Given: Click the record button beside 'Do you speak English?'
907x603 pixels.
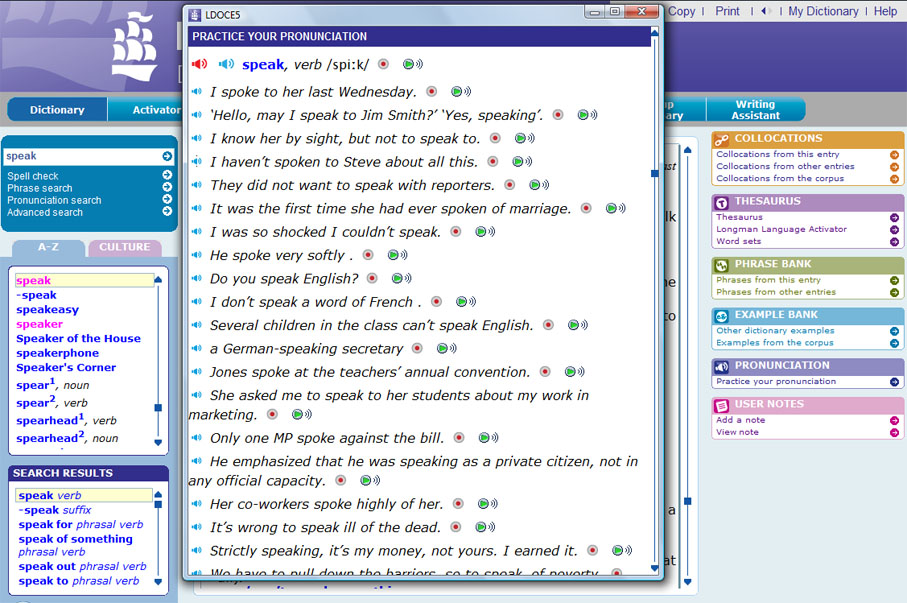Looking at the screenshot, I should (372, 278).
